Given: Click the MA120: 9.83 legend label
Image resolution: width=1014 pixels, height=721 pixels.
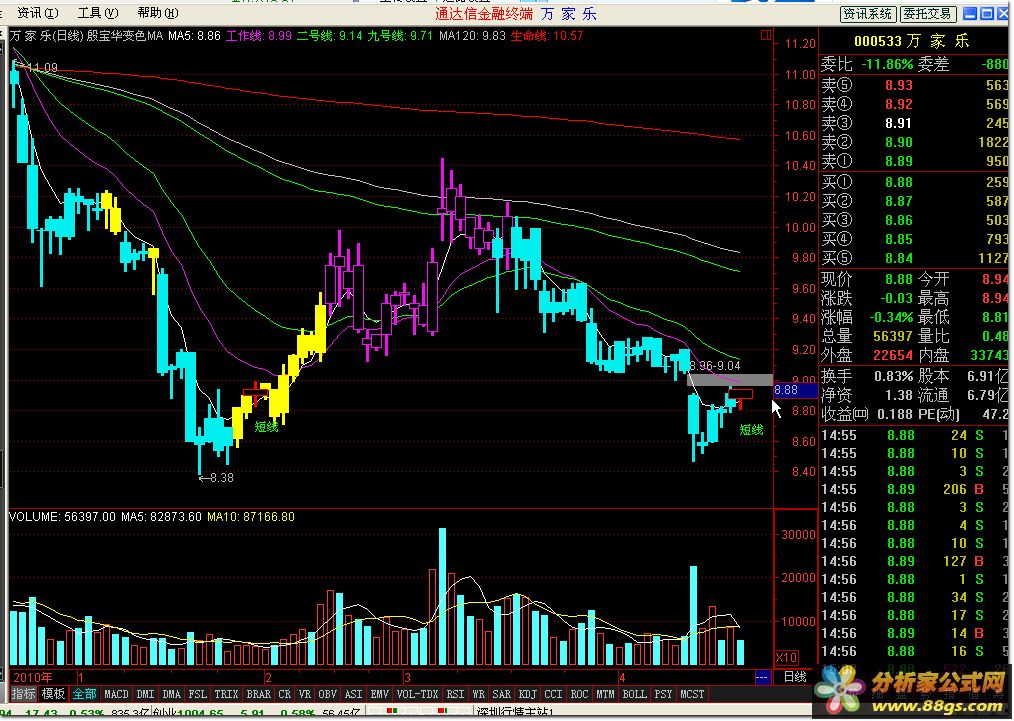Looking at the screenshot, I should tap(472, 36).
